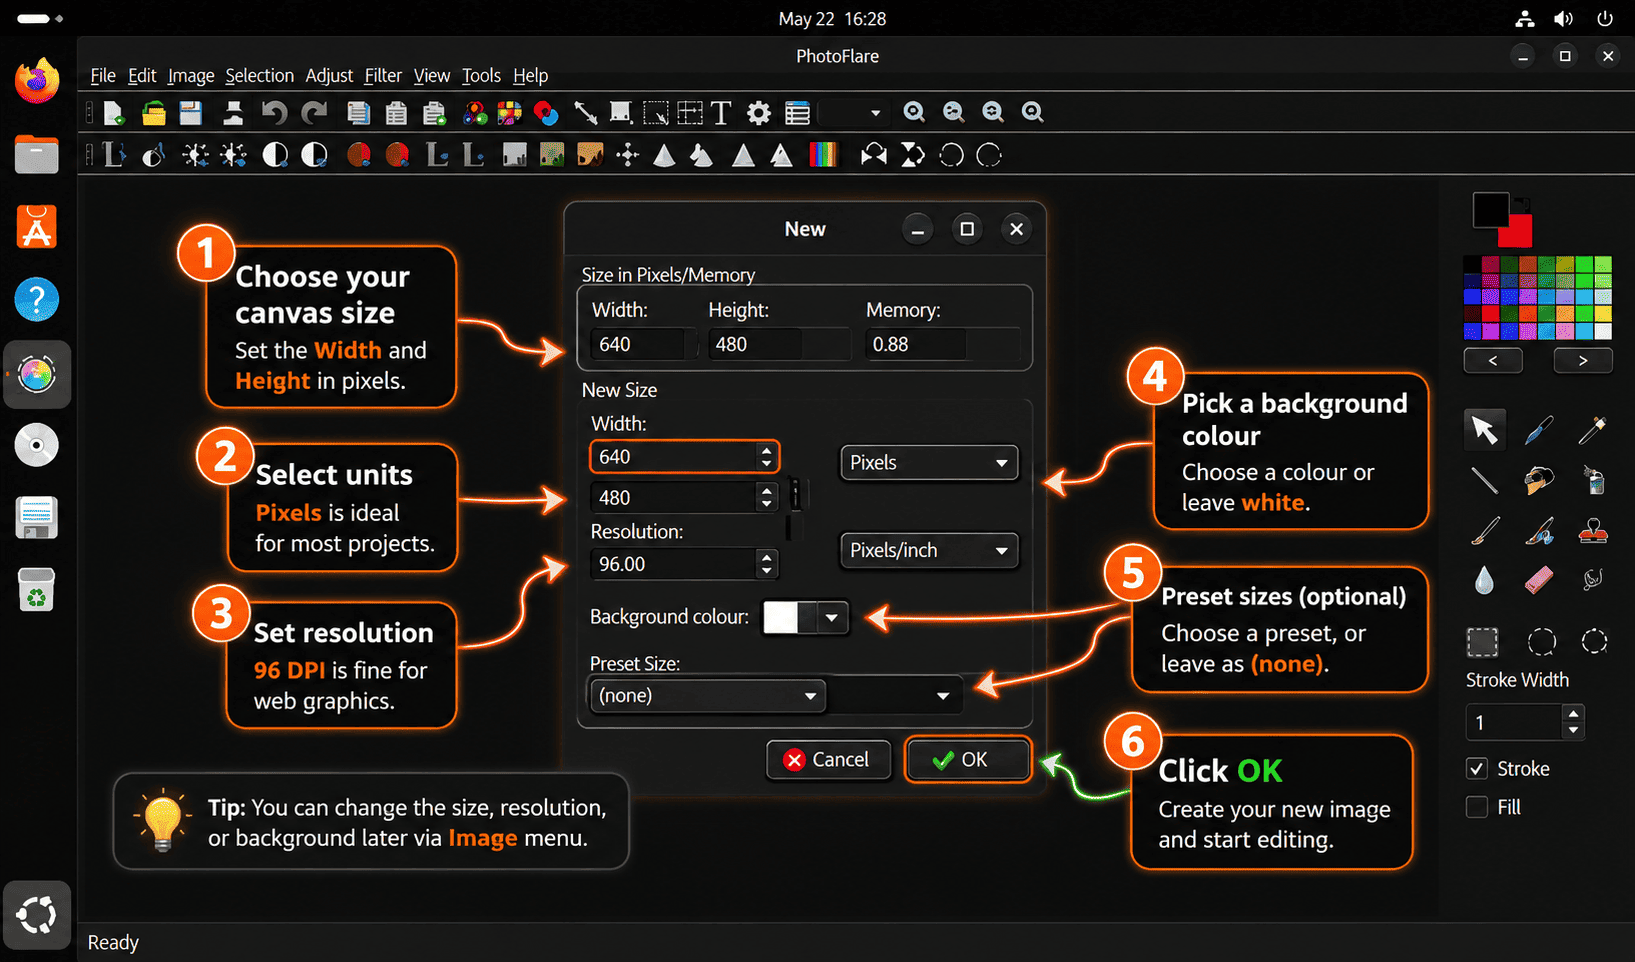Click the clock showing May 22 16:28

(832, 19)
